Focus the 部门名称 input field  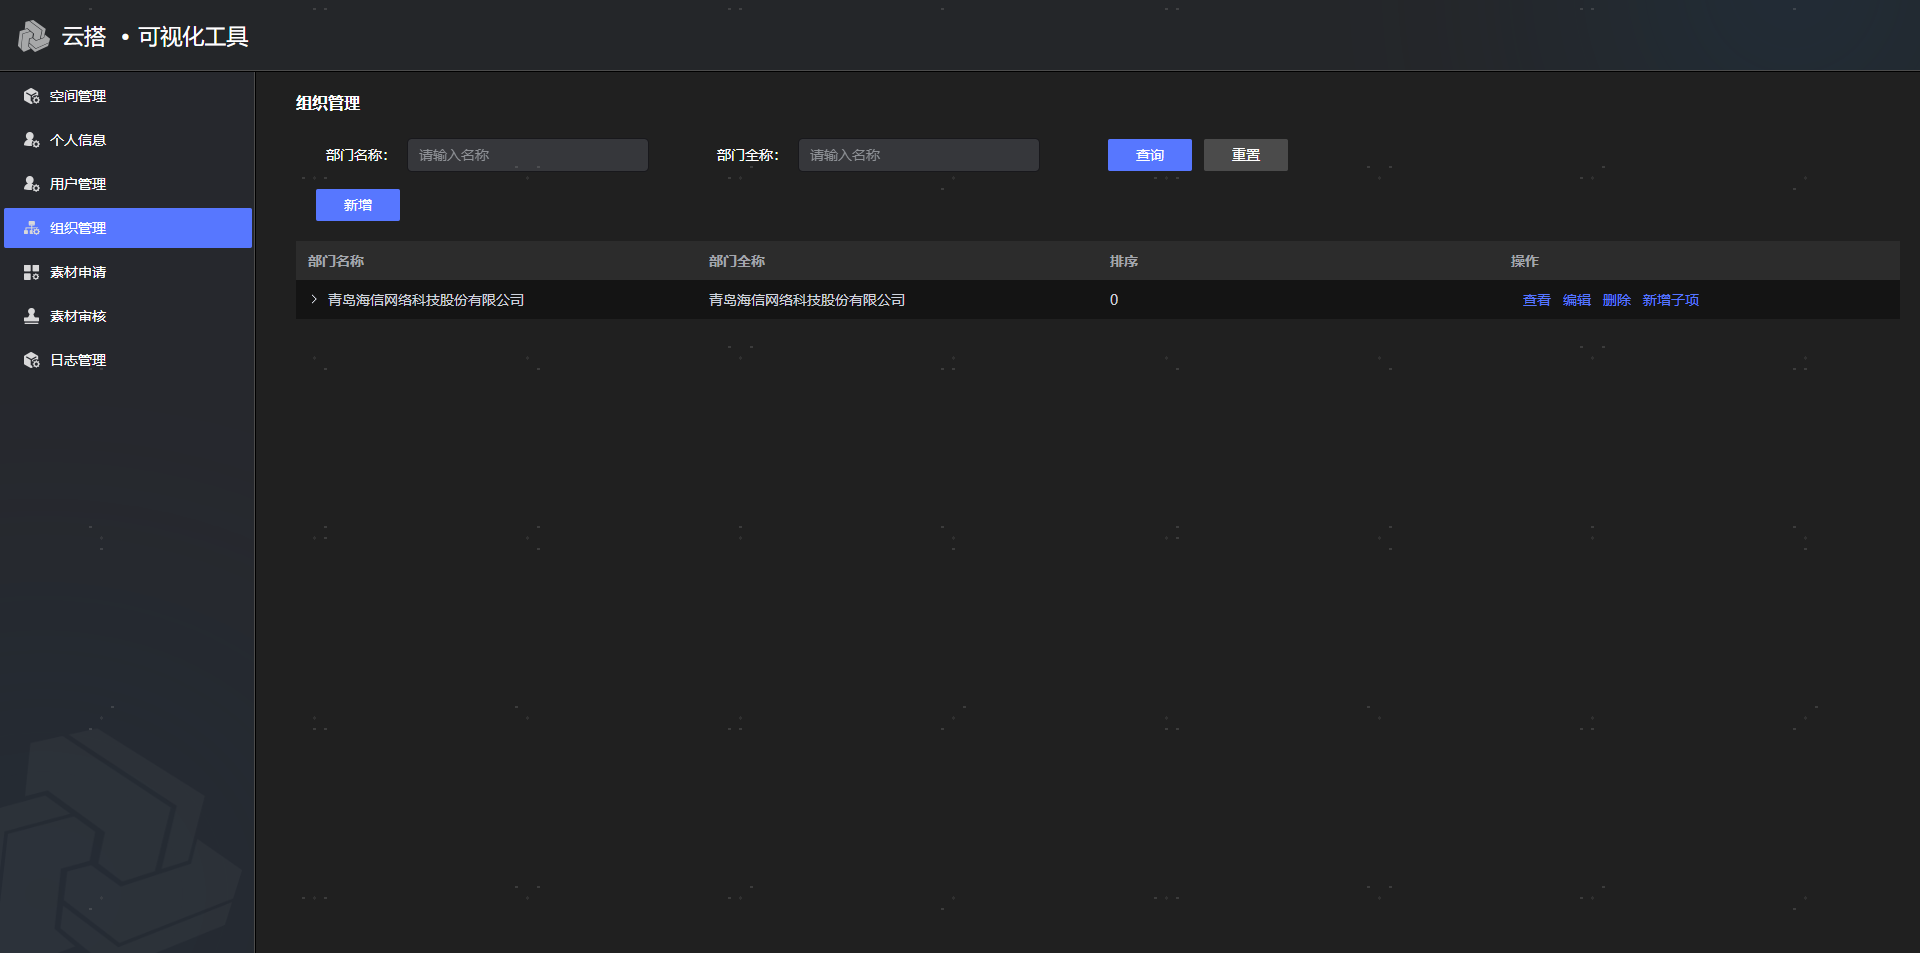point(527,155)
